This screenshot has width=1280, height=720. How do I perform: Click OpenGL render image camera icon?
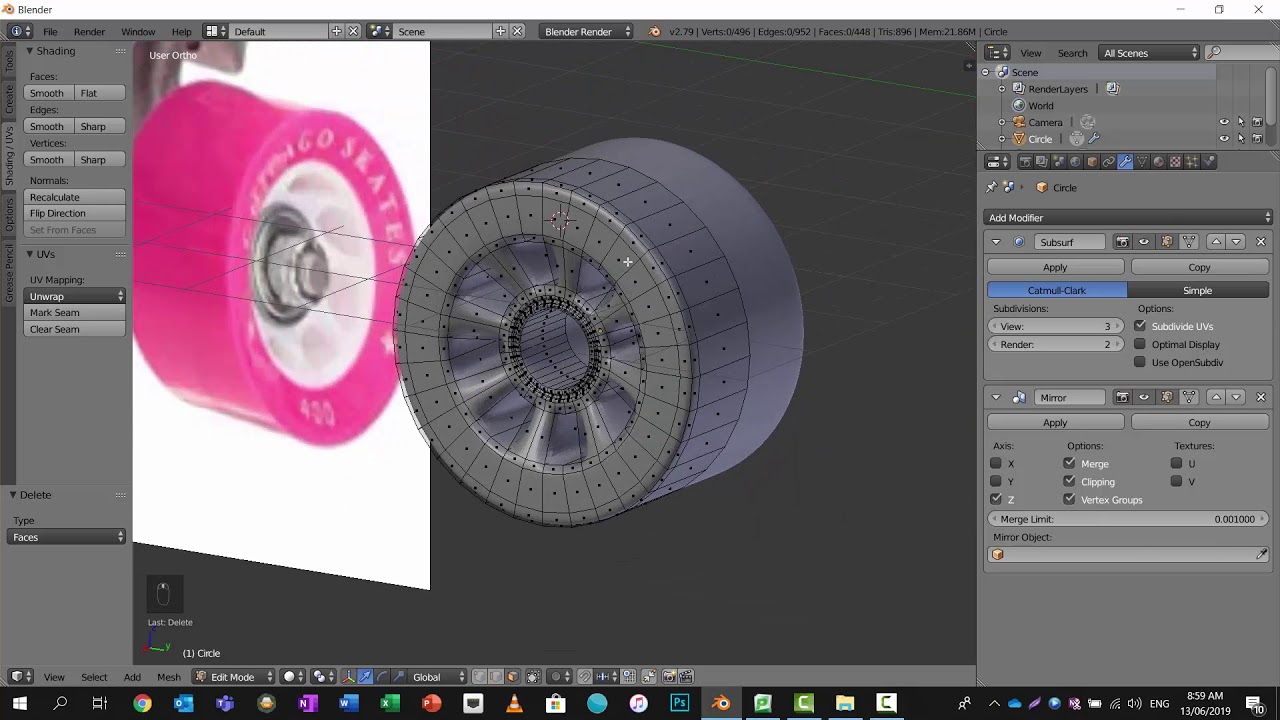[x=669, y=677]
